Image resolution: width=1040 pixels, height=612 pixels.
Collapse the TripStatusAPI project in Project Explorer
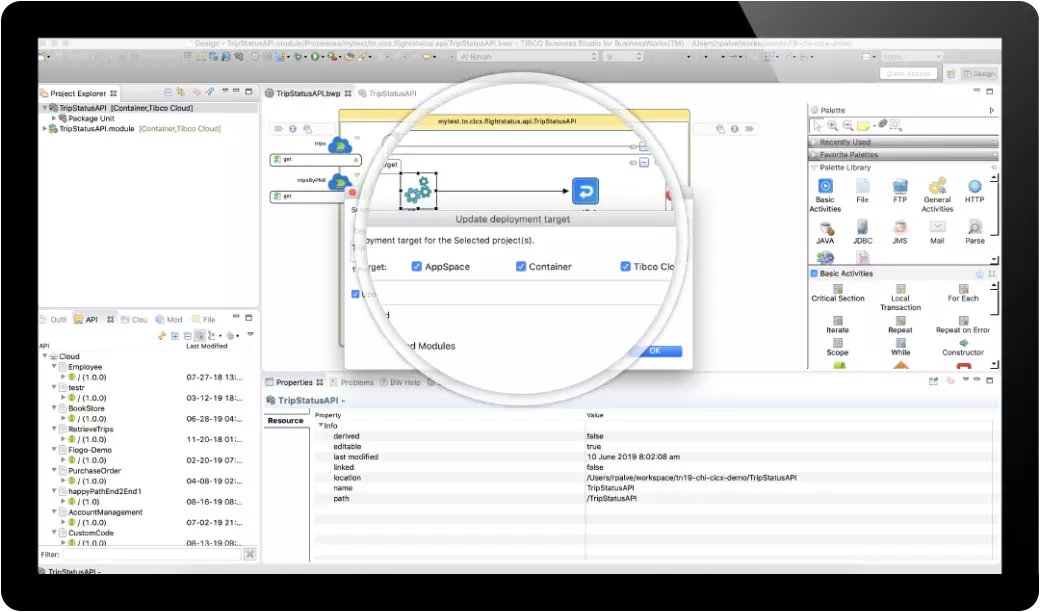44,108
